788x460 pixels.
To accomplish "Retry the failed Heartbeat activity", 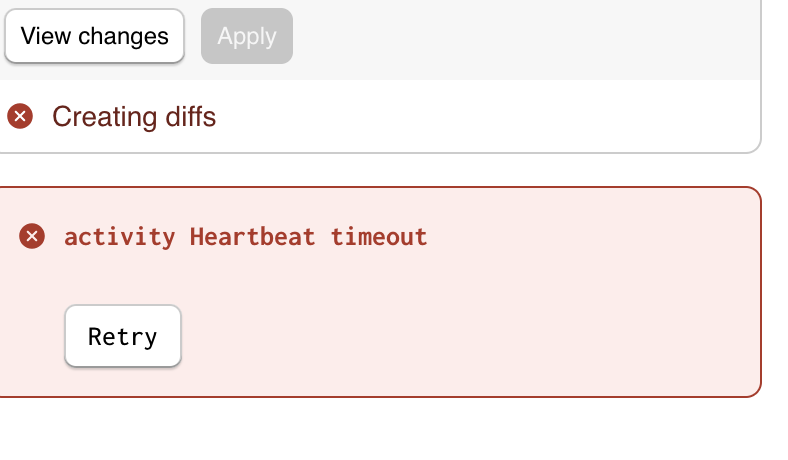I will click(x=123, y=336).
